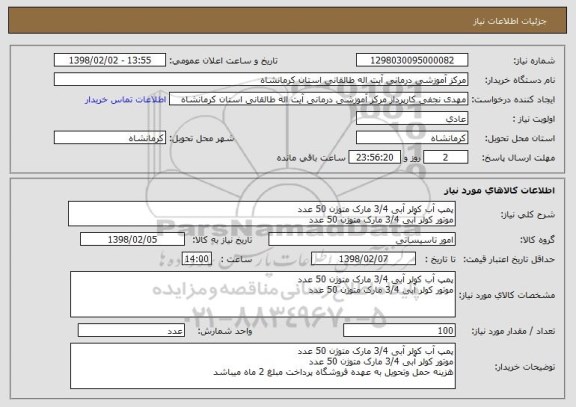
Task: Click the priority field showing عادی
Action: coord(412,119)
